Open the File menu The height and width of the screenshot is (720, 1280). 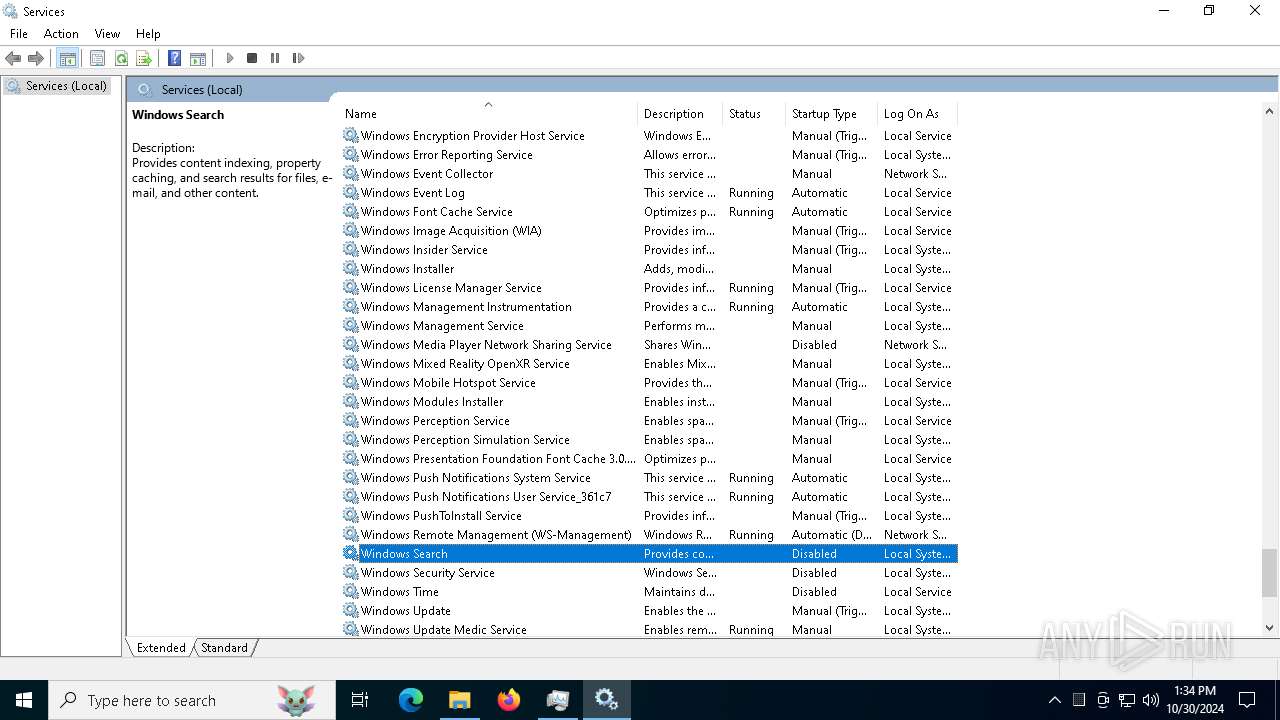(x=19, y=33)
